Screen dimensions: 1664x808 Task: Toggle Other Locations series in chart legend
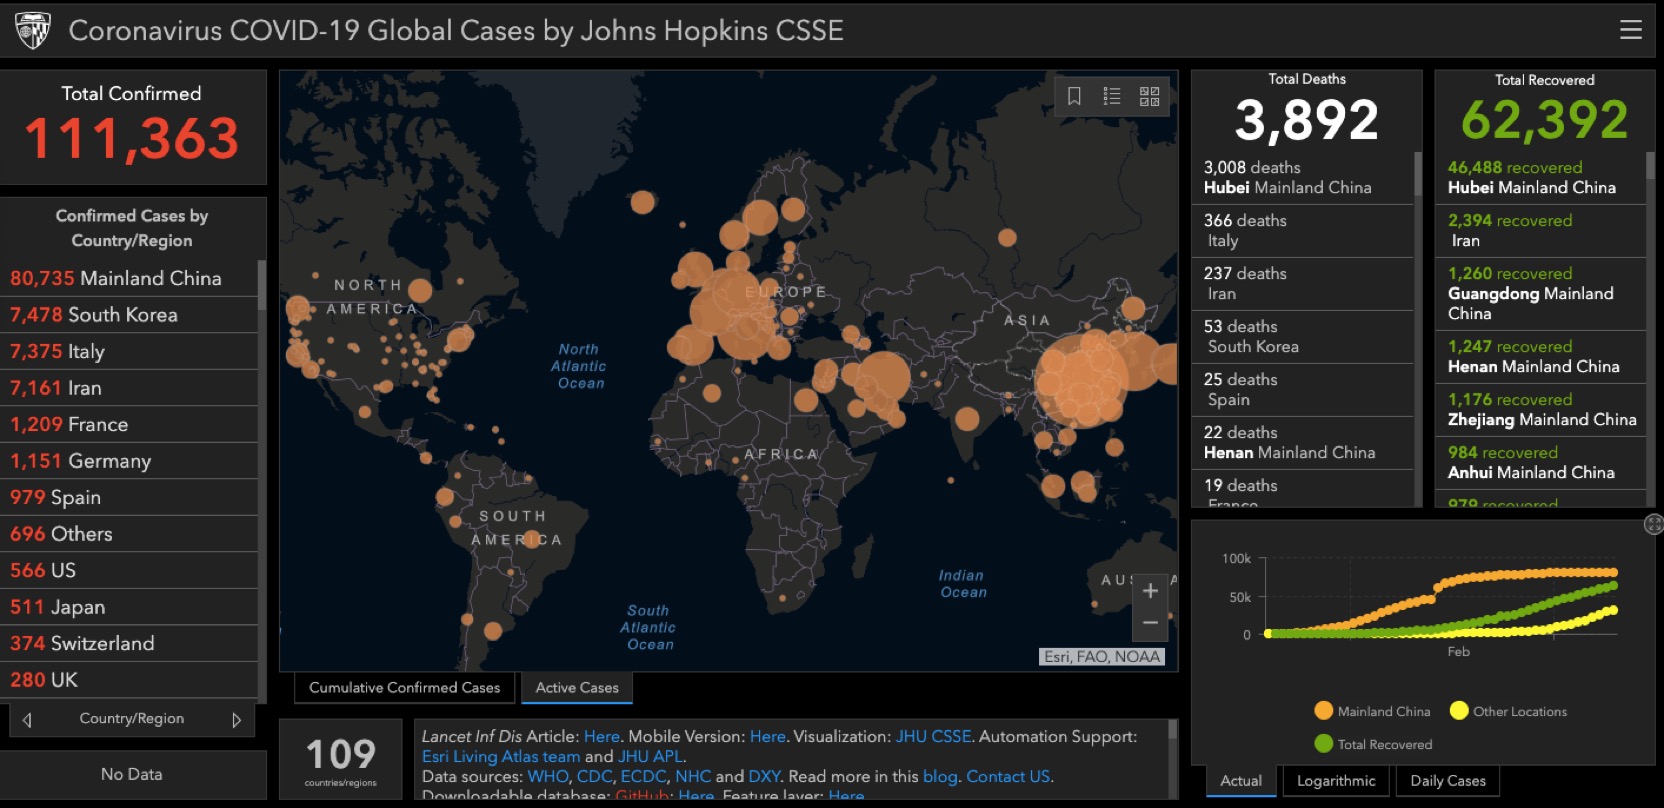[1508, 711]
